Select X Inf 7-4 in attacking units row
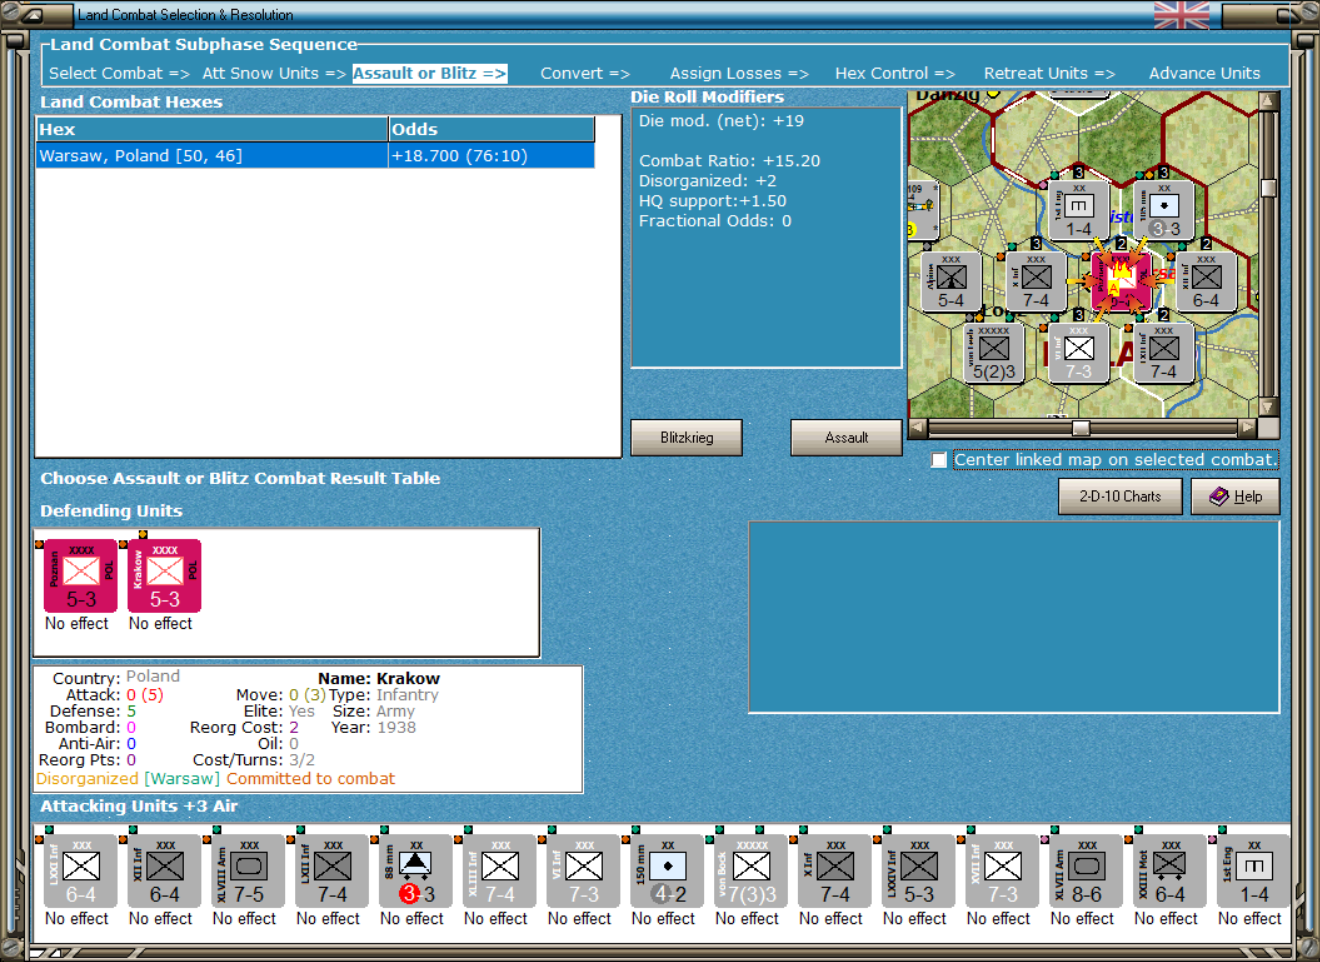 tap(835, 872)
